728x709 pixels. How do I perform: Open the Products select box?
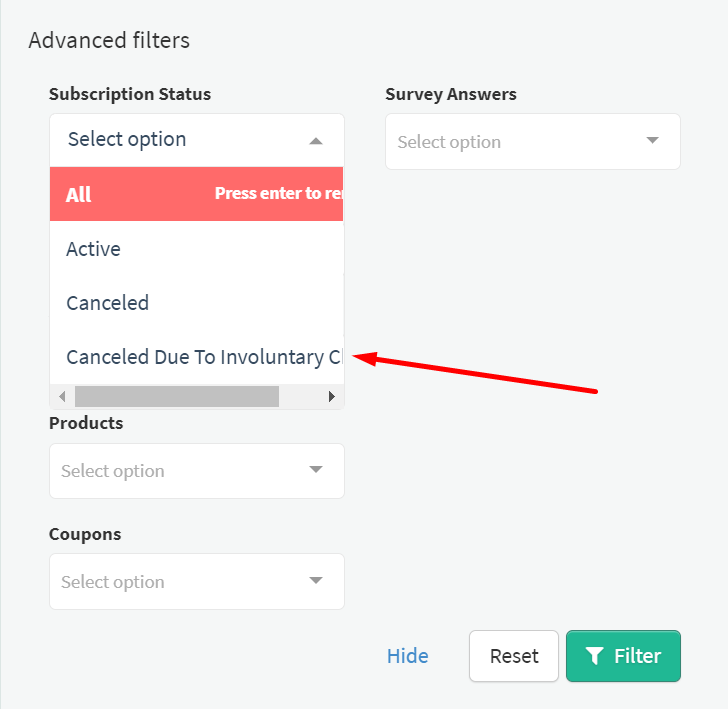coord(197,471)
